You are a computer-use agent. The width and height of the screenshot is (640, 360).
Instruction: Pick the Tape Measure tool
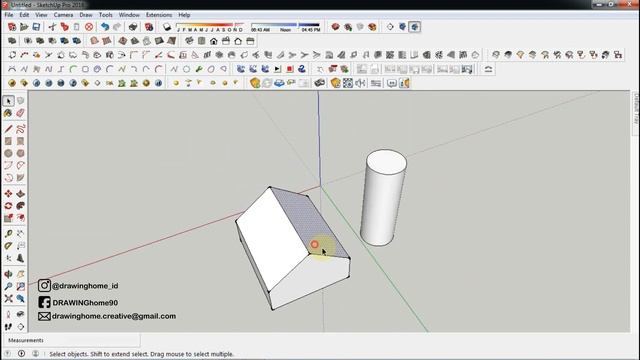8,233
